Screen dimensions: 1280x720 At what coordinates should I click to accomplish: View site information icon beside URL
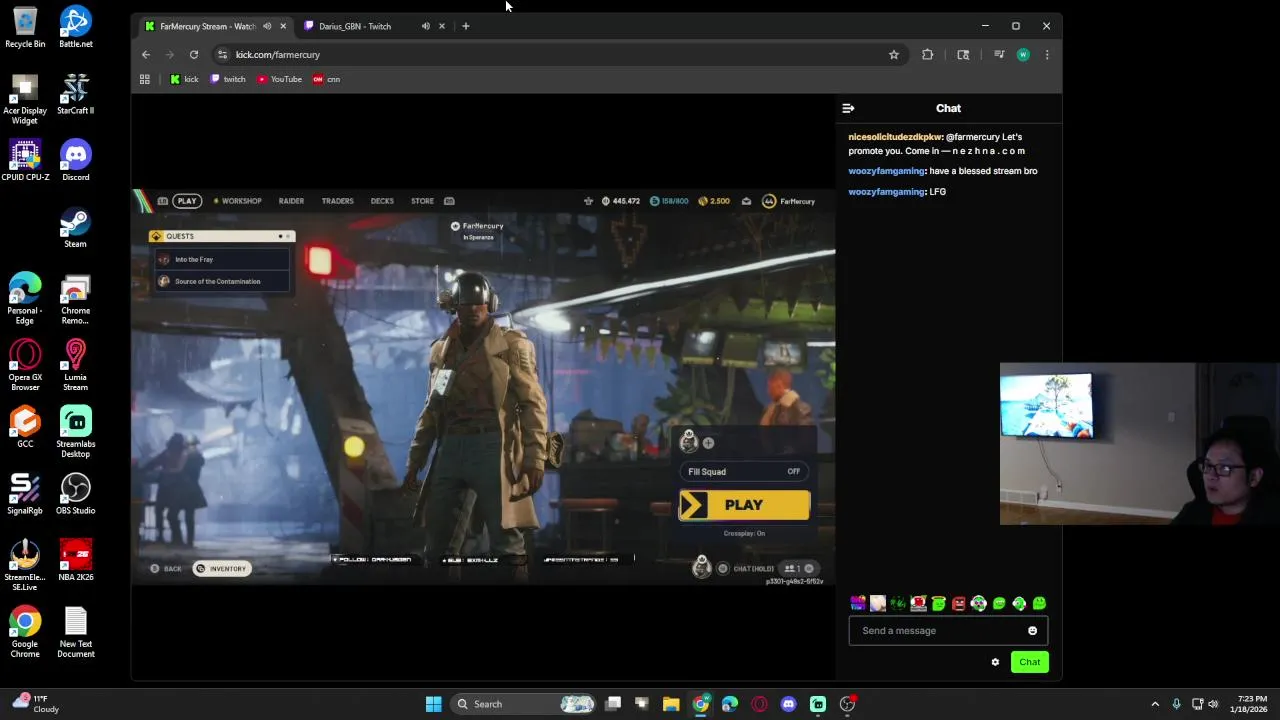[223, 55]
